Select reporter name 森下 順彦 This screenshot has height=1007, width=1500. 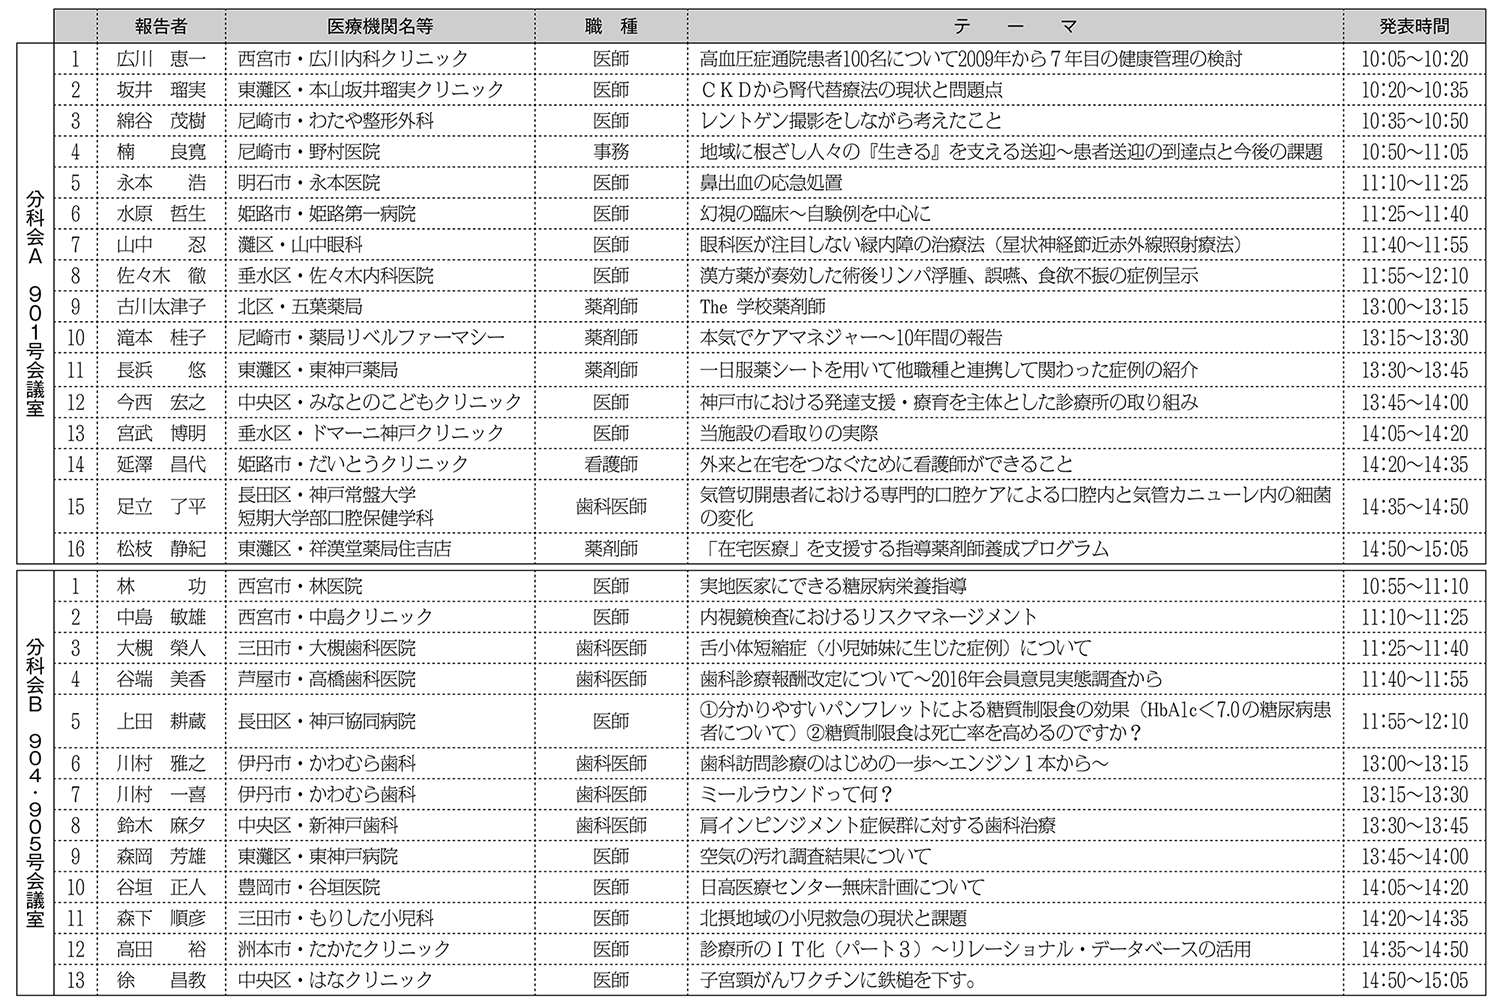coord(161,919)
